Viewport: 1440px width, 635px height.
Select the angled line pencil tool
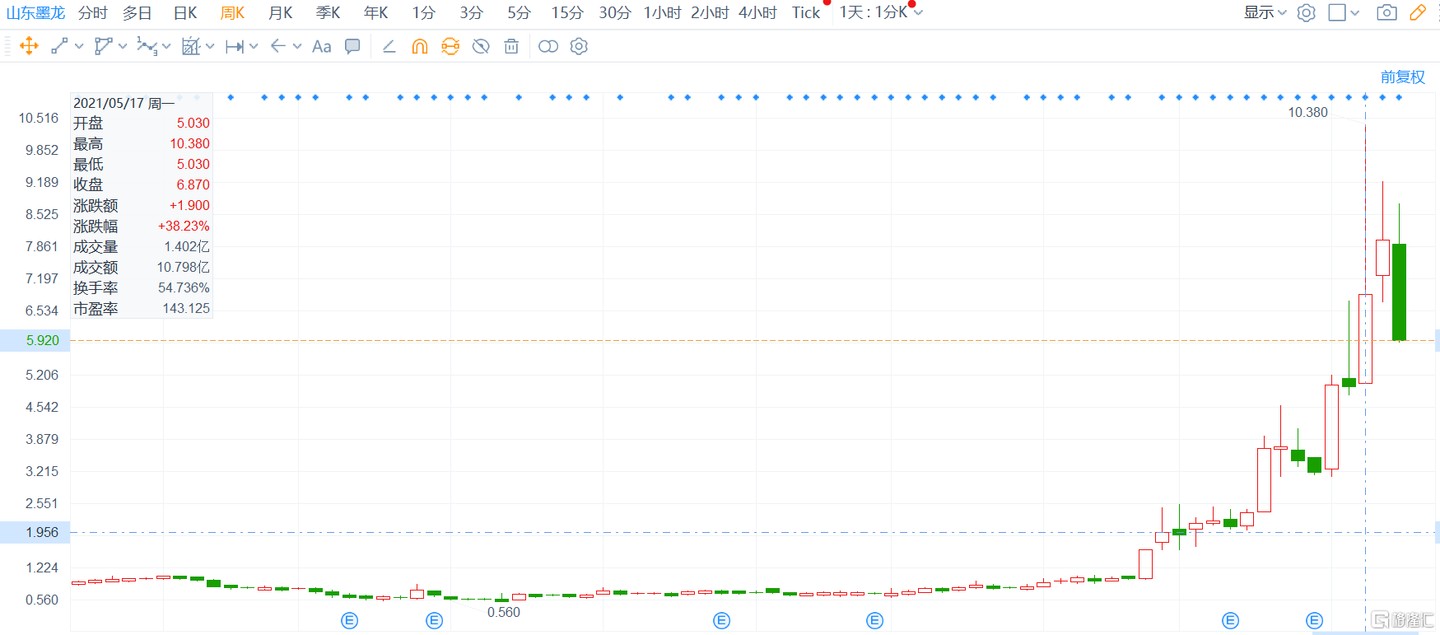pyautogui.click(x=389, y=46)
